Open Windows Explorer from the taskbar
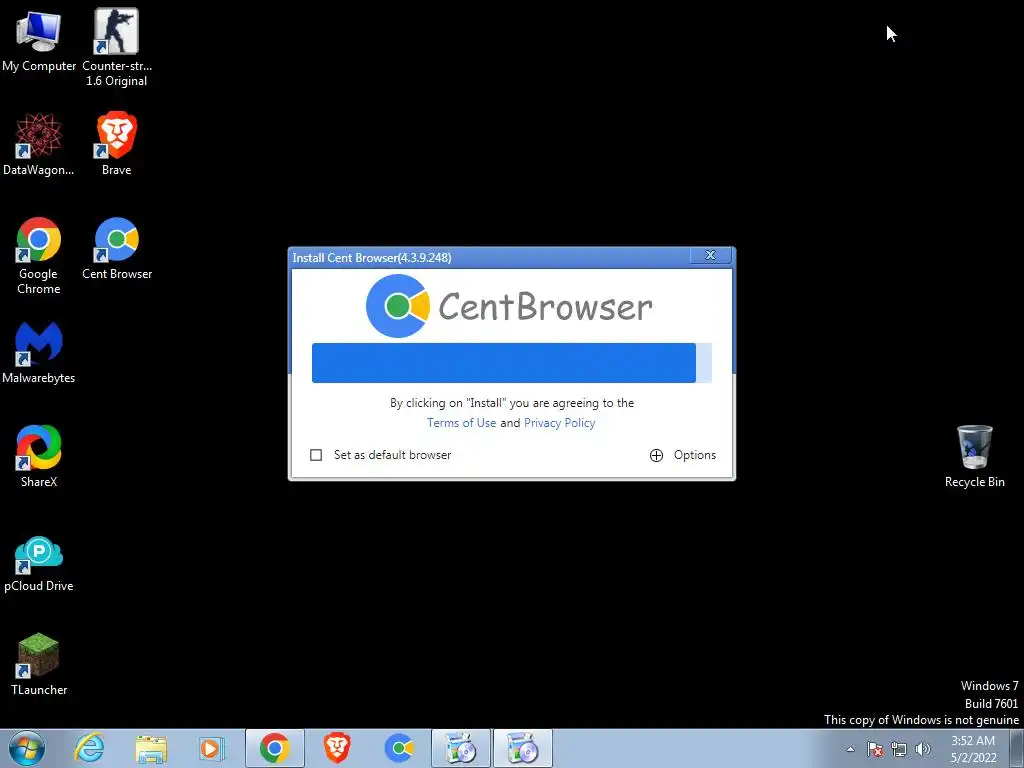The image size is (1024, 768). [151, 748]
